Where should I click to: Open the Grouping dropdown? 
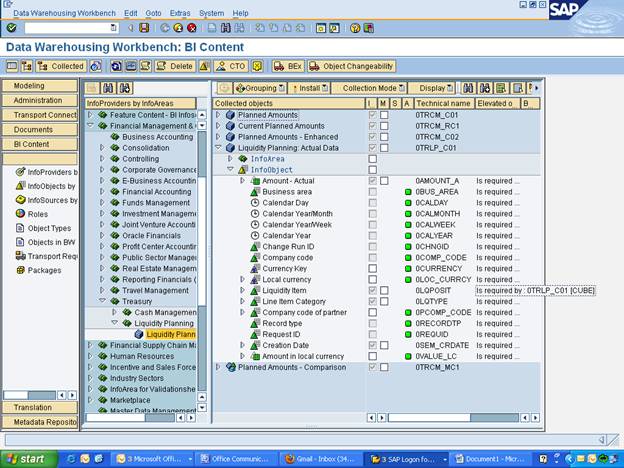tap(260, 88)
